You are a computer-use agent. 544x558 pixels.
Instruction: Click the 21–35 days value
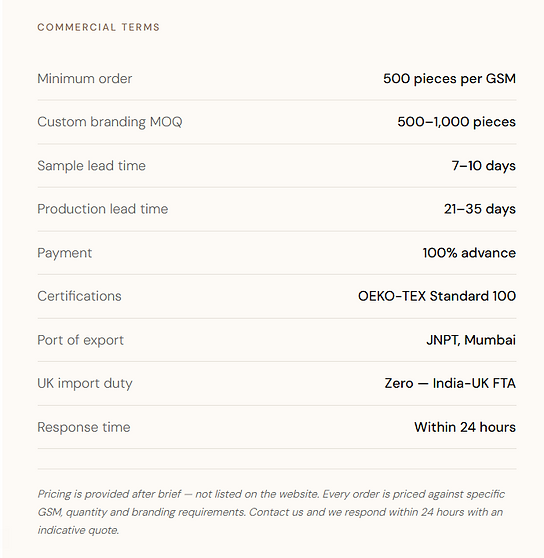point(480,209)
